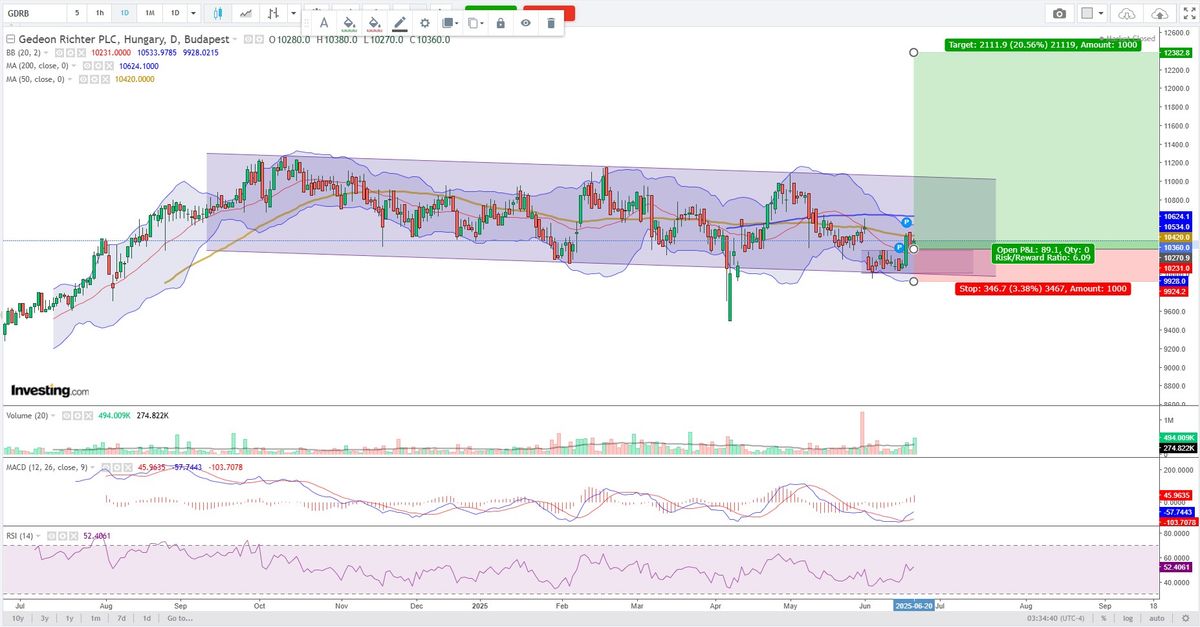Select the bars chart style icon

[273, 13]
